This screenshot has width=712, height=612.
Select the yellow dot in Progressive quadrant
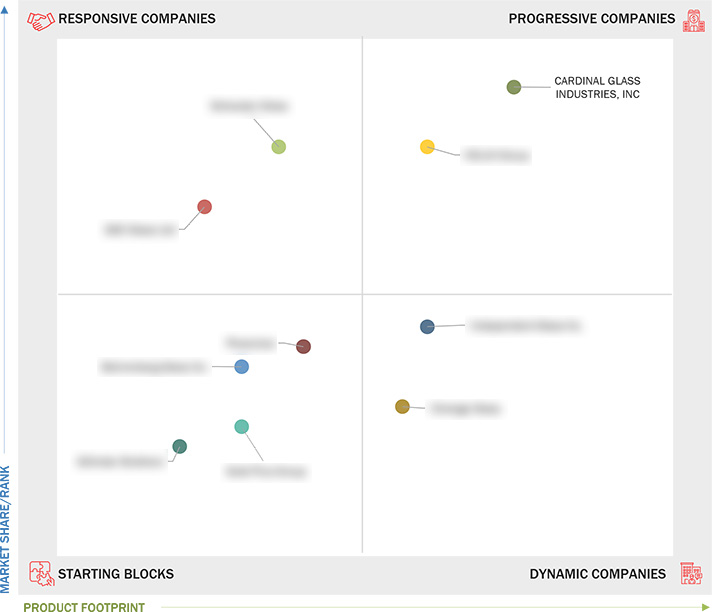(x=427, y=147)
